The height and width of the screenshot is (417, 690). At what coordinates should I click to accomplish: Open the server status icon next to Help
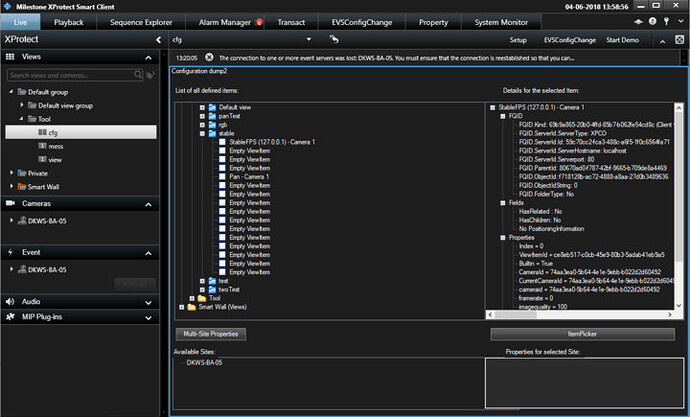point(639,21)
